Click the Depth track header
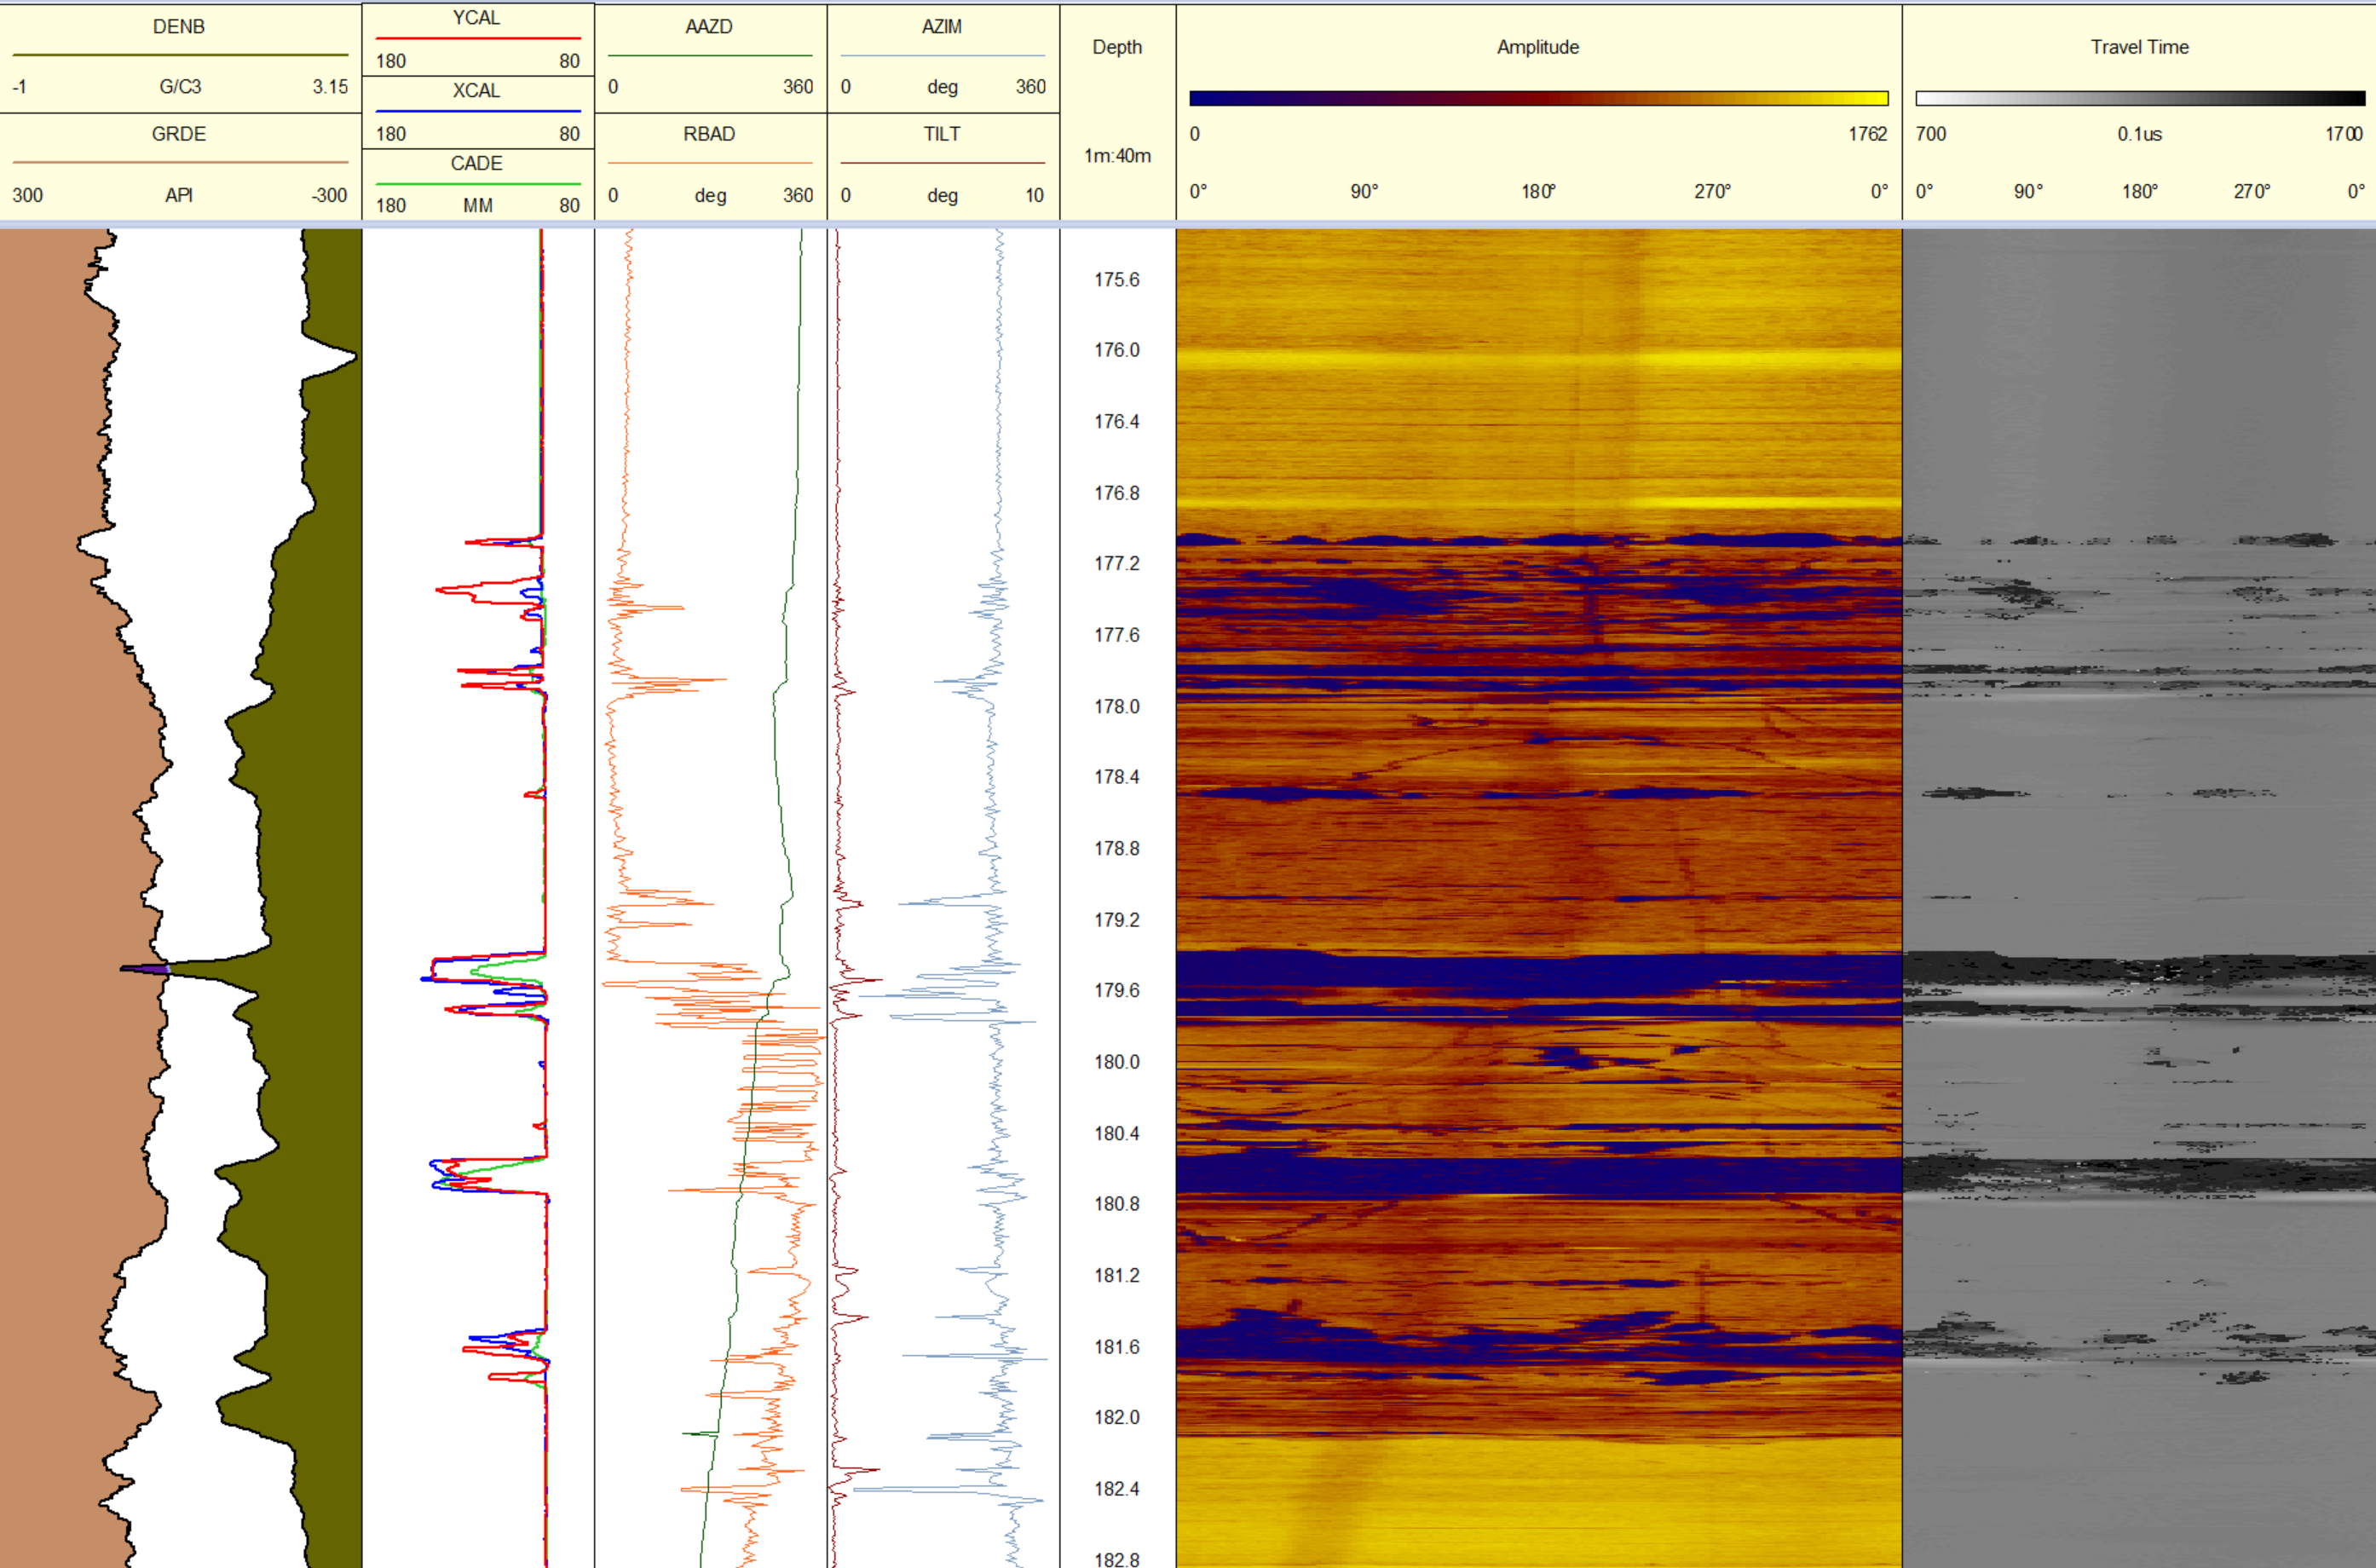This screenshot has width=2376, height=1568. pos(1117,46)
